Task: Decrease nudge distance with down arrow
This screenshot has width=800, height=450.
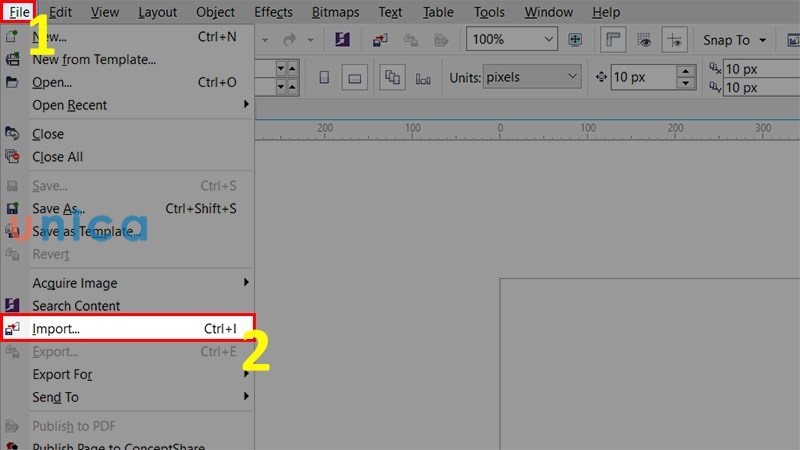Action: pyautogui.click(x=686, y=84)
